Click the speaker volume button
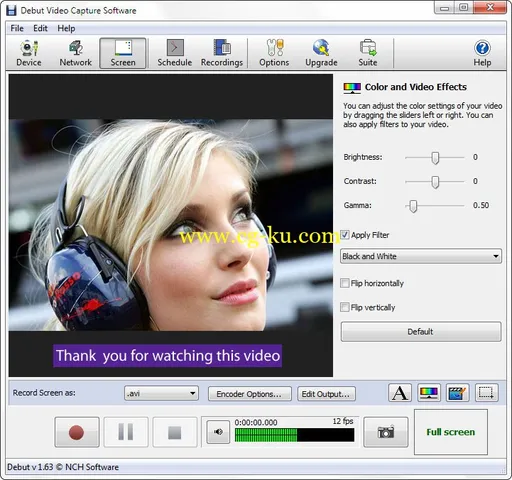 pyautogui.click(x=218, y=432)
